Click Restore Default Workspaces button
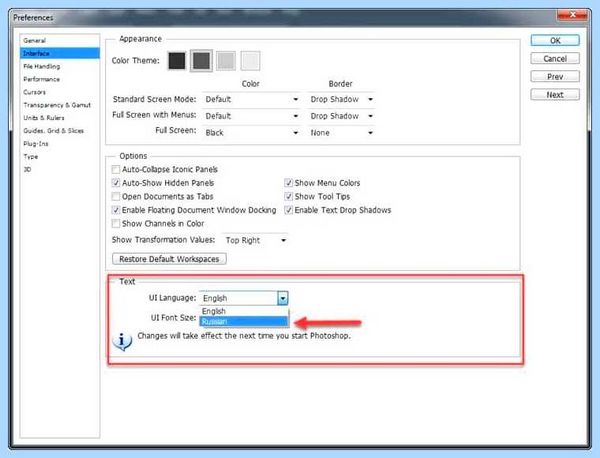 pos(169,259)
